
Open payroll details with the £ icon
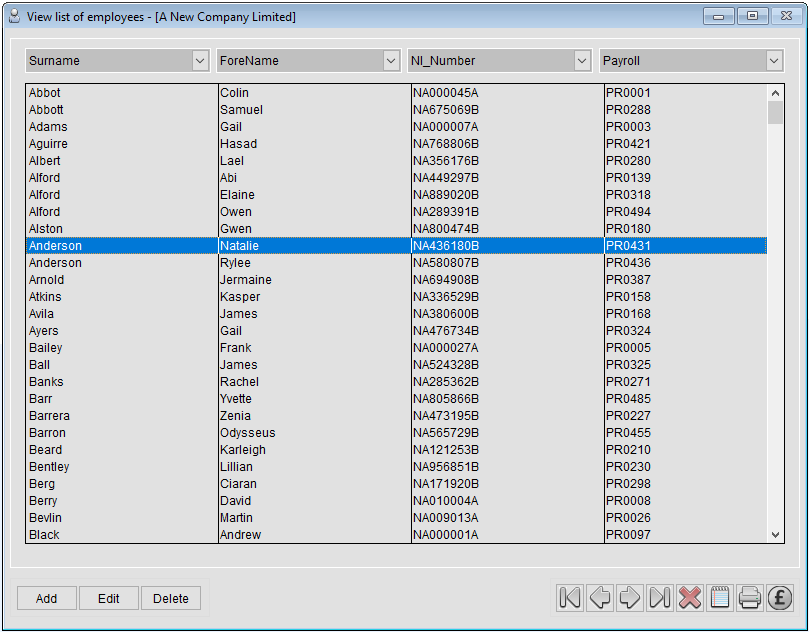(x=779, y=597)
